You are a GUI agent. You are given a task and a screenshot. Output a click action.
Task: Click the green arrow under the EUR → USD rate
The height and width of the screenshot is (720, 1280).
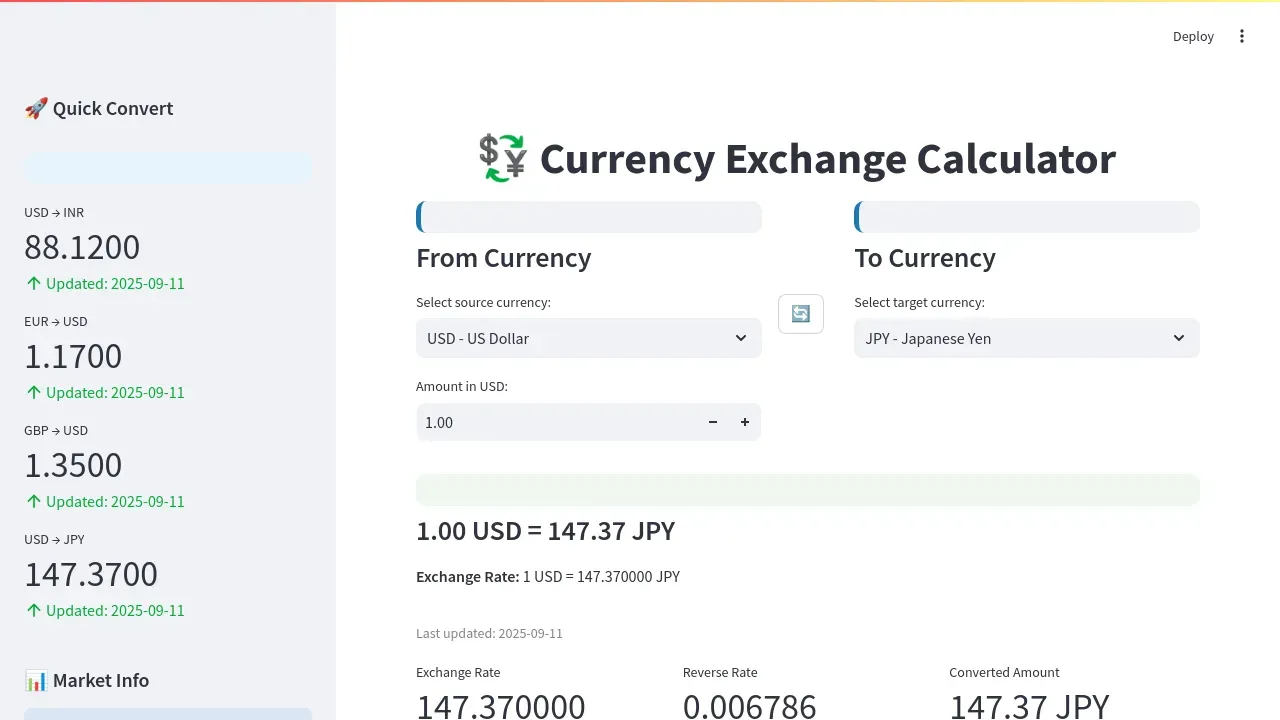tap(32, 392)
